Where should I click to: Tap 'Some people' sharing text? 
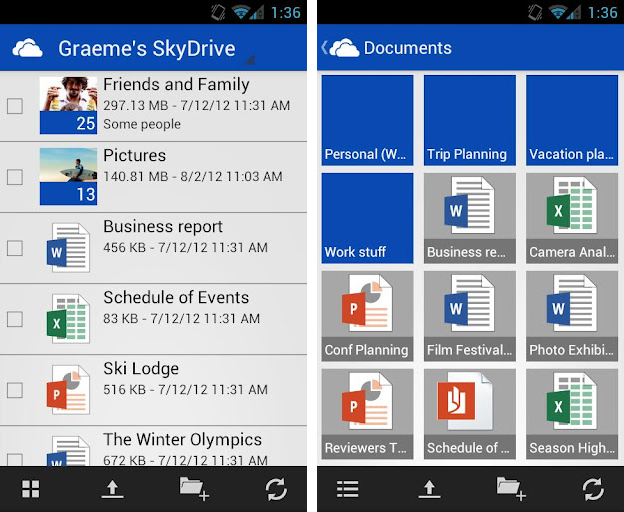click(142, 124)
